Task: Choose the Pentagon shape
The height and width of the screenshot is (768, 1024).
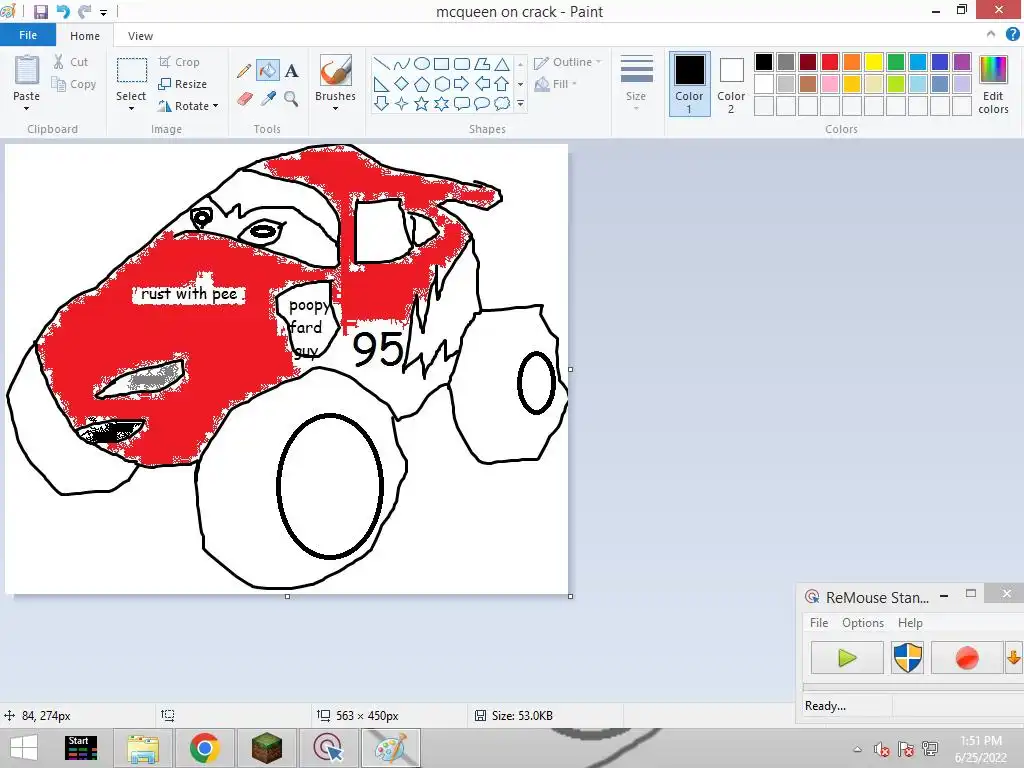Action: [422, 84]
